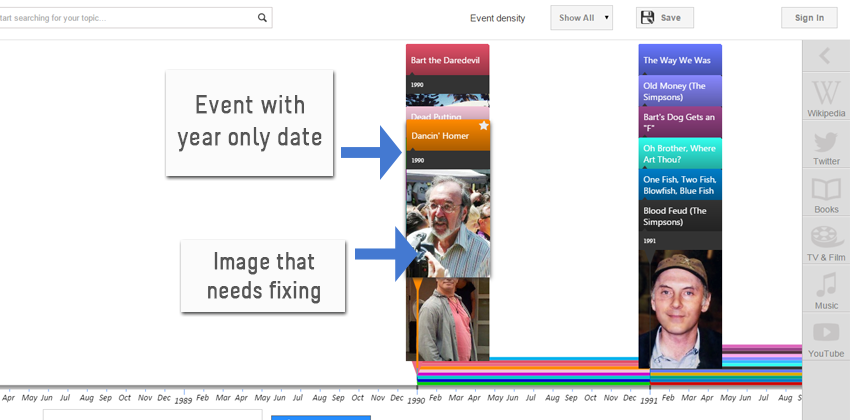Collapse the right sidebar with chevron
Viewport: 850px width, 420px height.
point(825,56)
